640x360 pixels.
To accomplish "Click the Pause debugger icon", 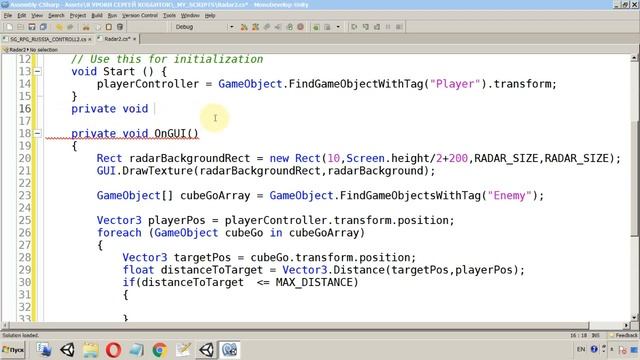I will tap(388, 27).
